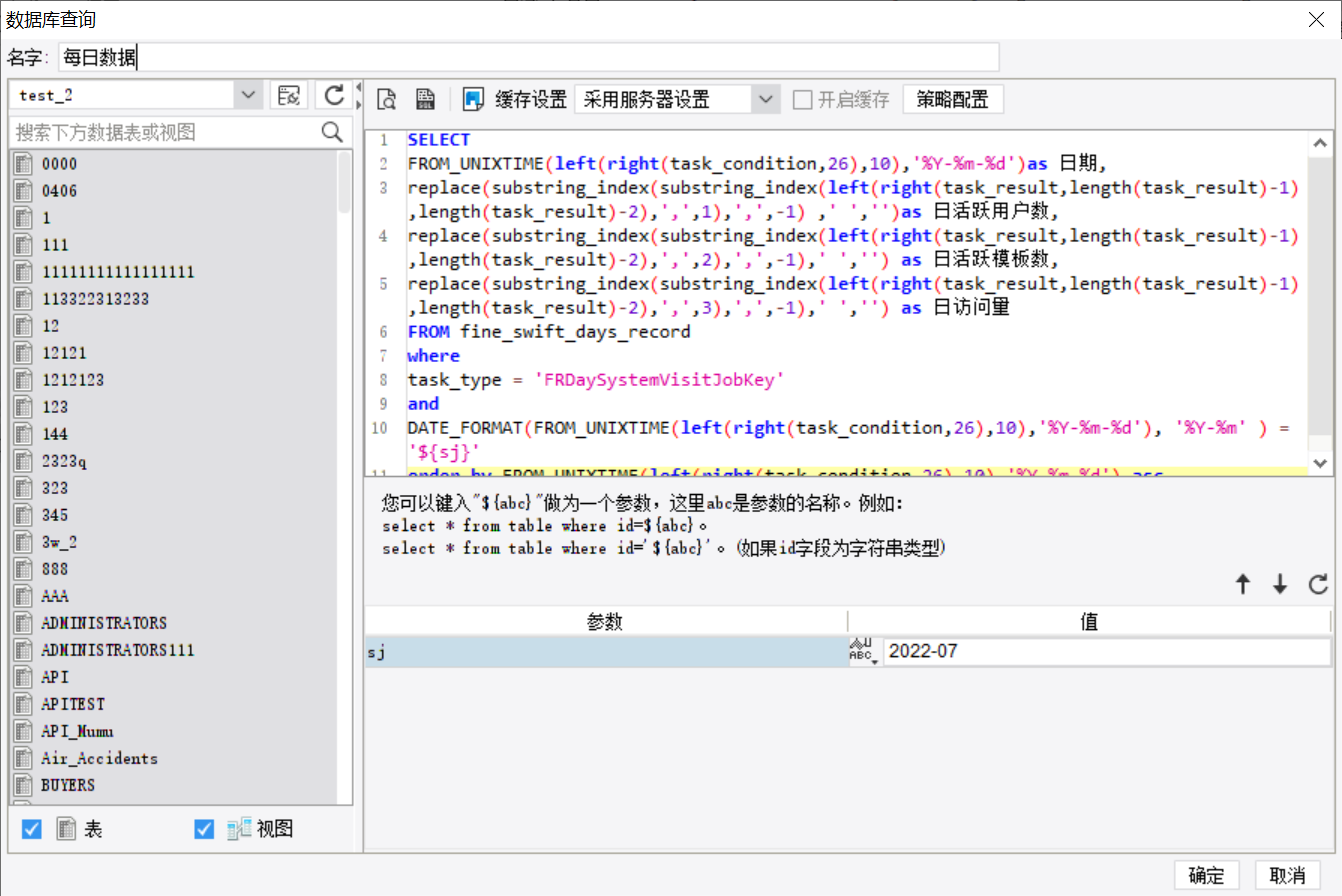Click line 6 FROM fine_swift_days_record
The image size is (1342, 896).
(x=549, y=332)
